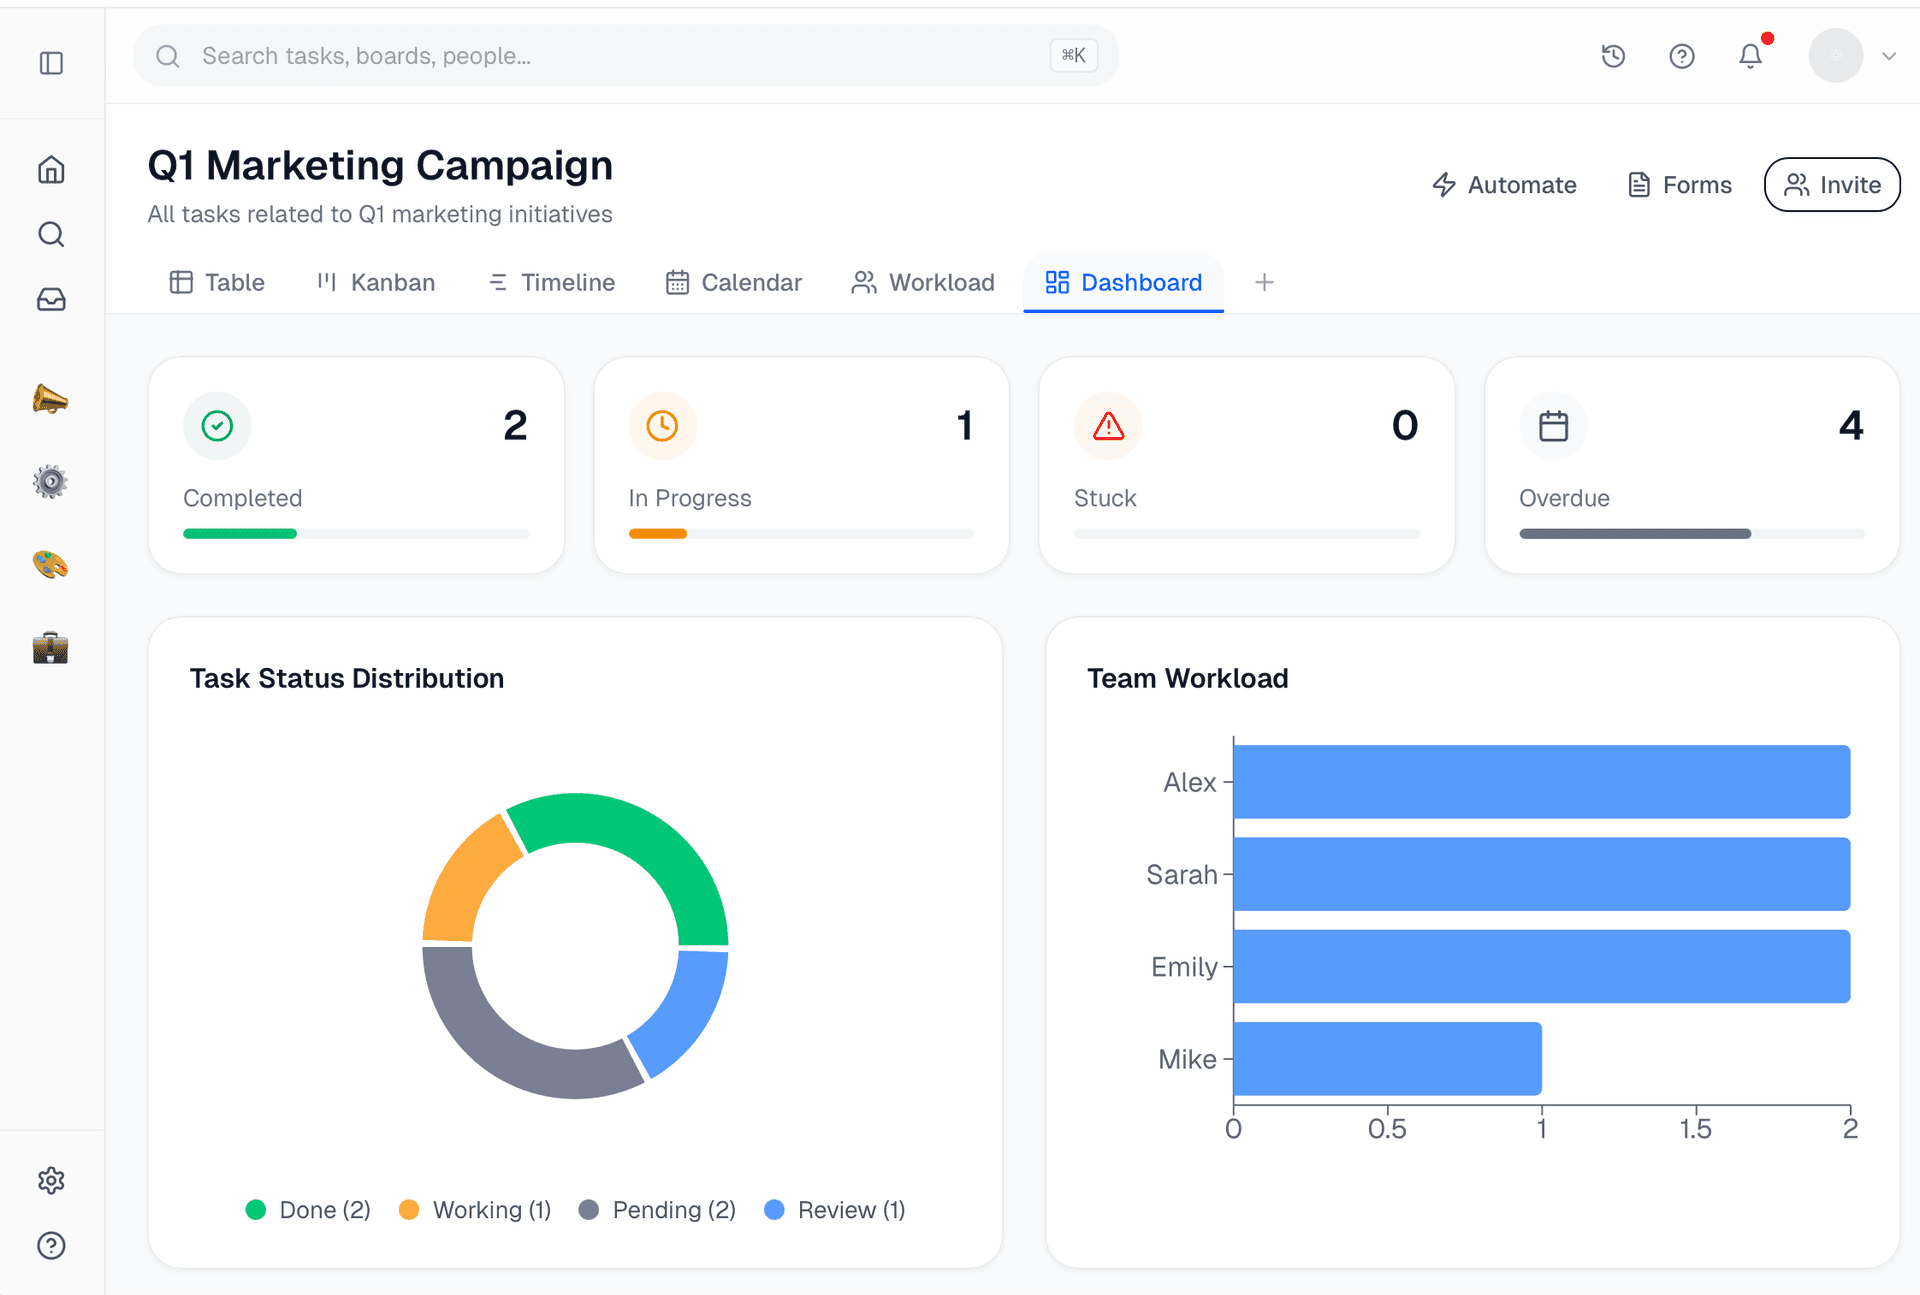
Task: Toggle the Done (2) legend item
Action: click(307, 1209)
